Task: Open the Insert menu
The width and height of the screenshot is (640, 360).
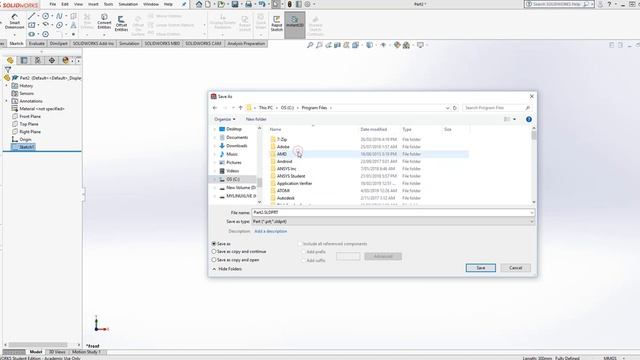Action: click(93, 4)
